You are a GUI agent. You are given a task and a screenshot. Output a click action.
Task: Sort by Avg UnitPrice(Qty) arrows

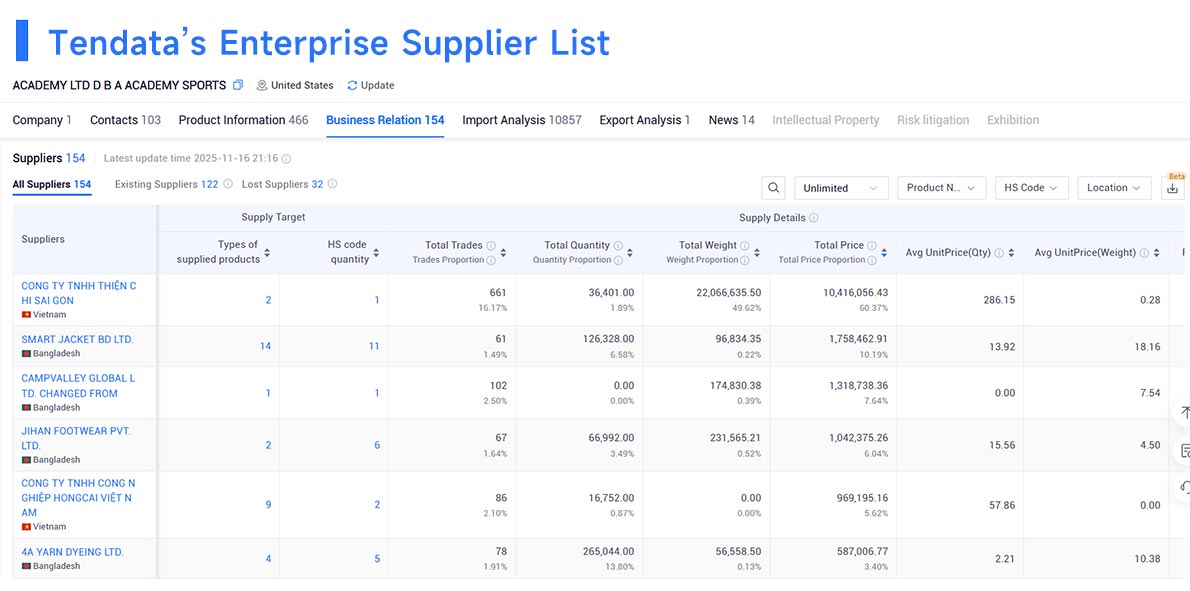tap(1011, 253)
